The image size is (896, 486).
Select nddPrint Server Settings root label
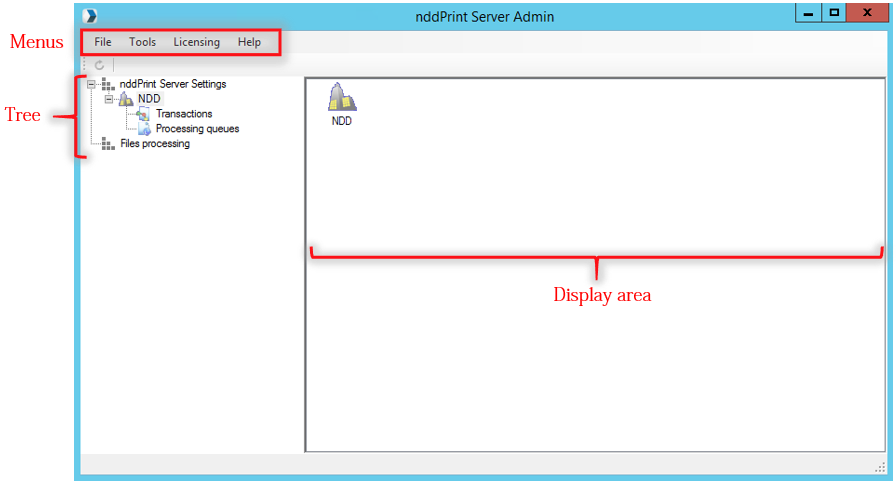(x=172, y=85)
